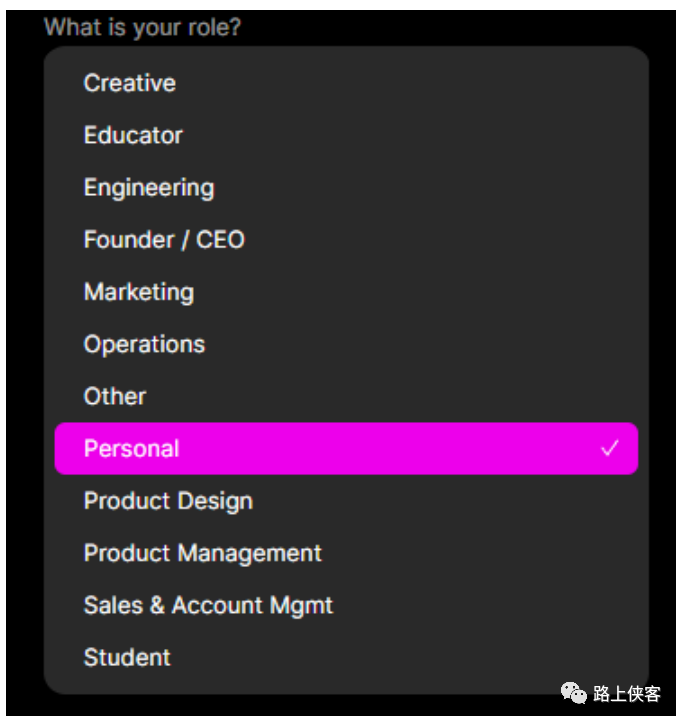Click the 路上侠客 watermark text

coord(626,694)
